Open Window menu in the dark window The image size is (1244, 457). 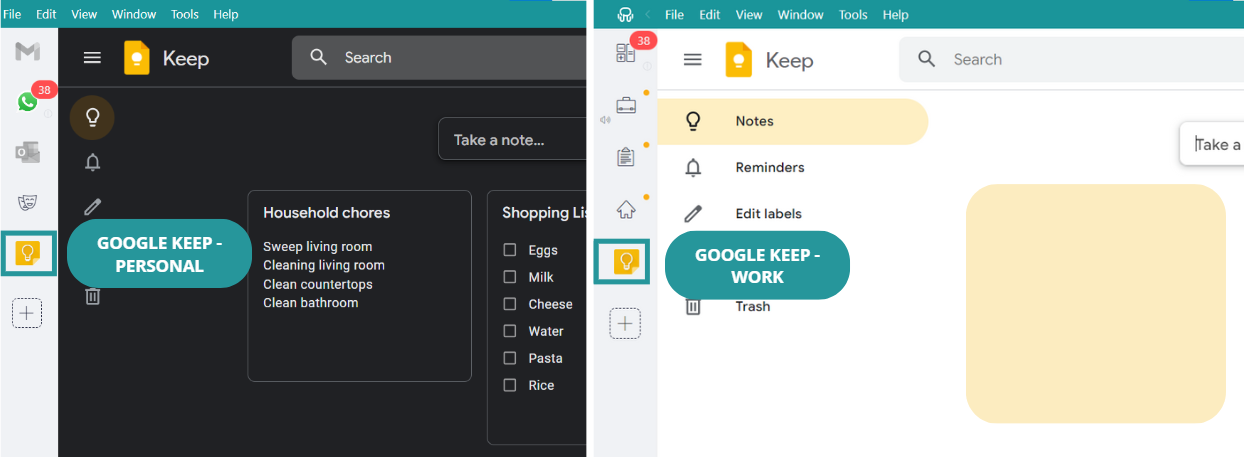point(134,14)
